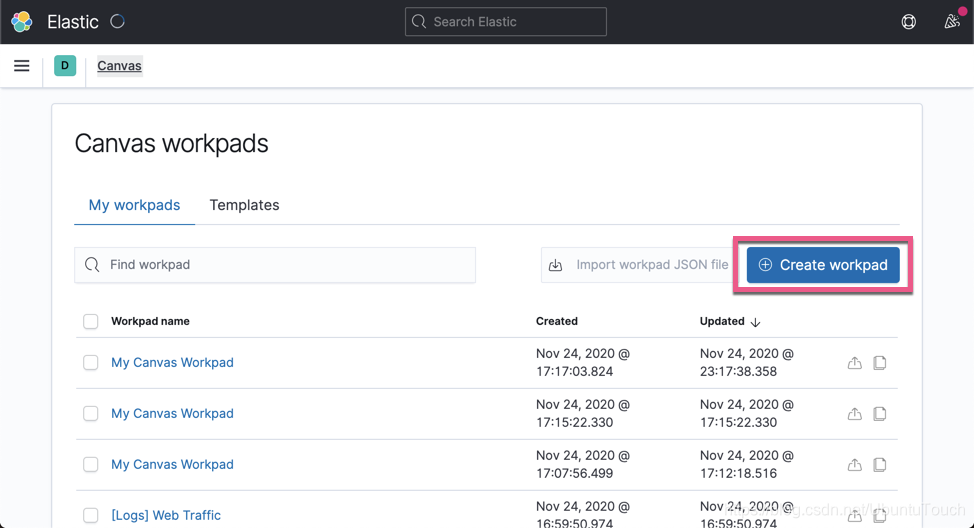Switch to the My workpads tab

point(134,205)
